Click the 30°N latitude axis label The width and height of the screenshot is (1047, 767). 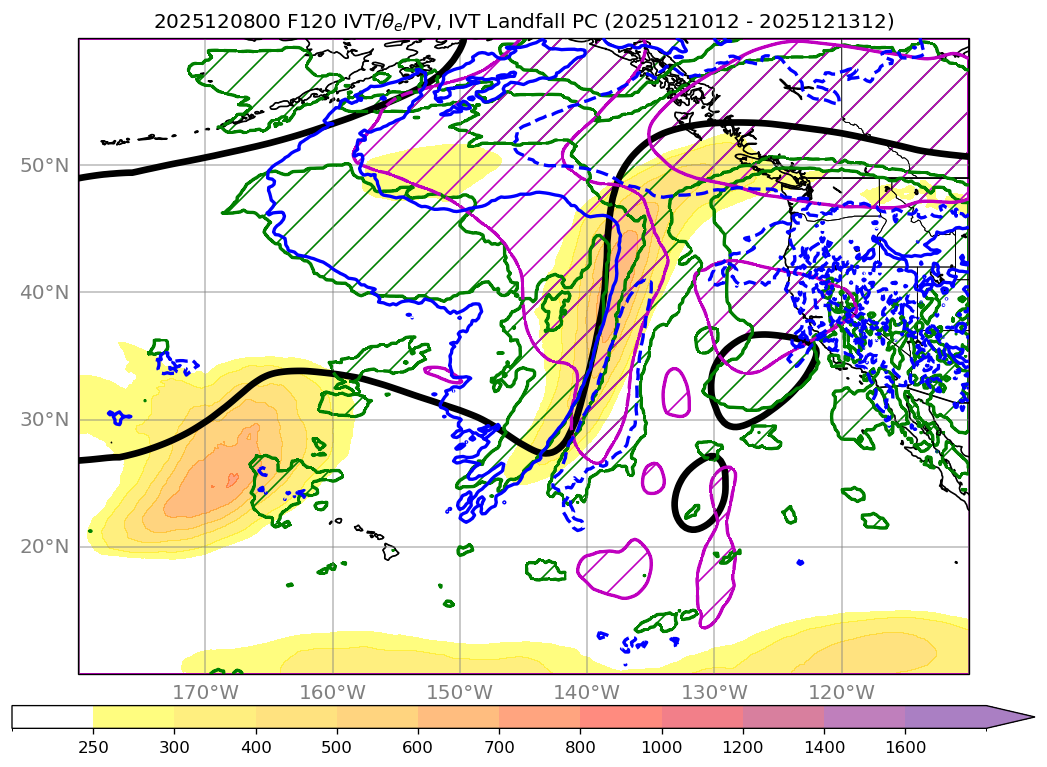point(46,419)
